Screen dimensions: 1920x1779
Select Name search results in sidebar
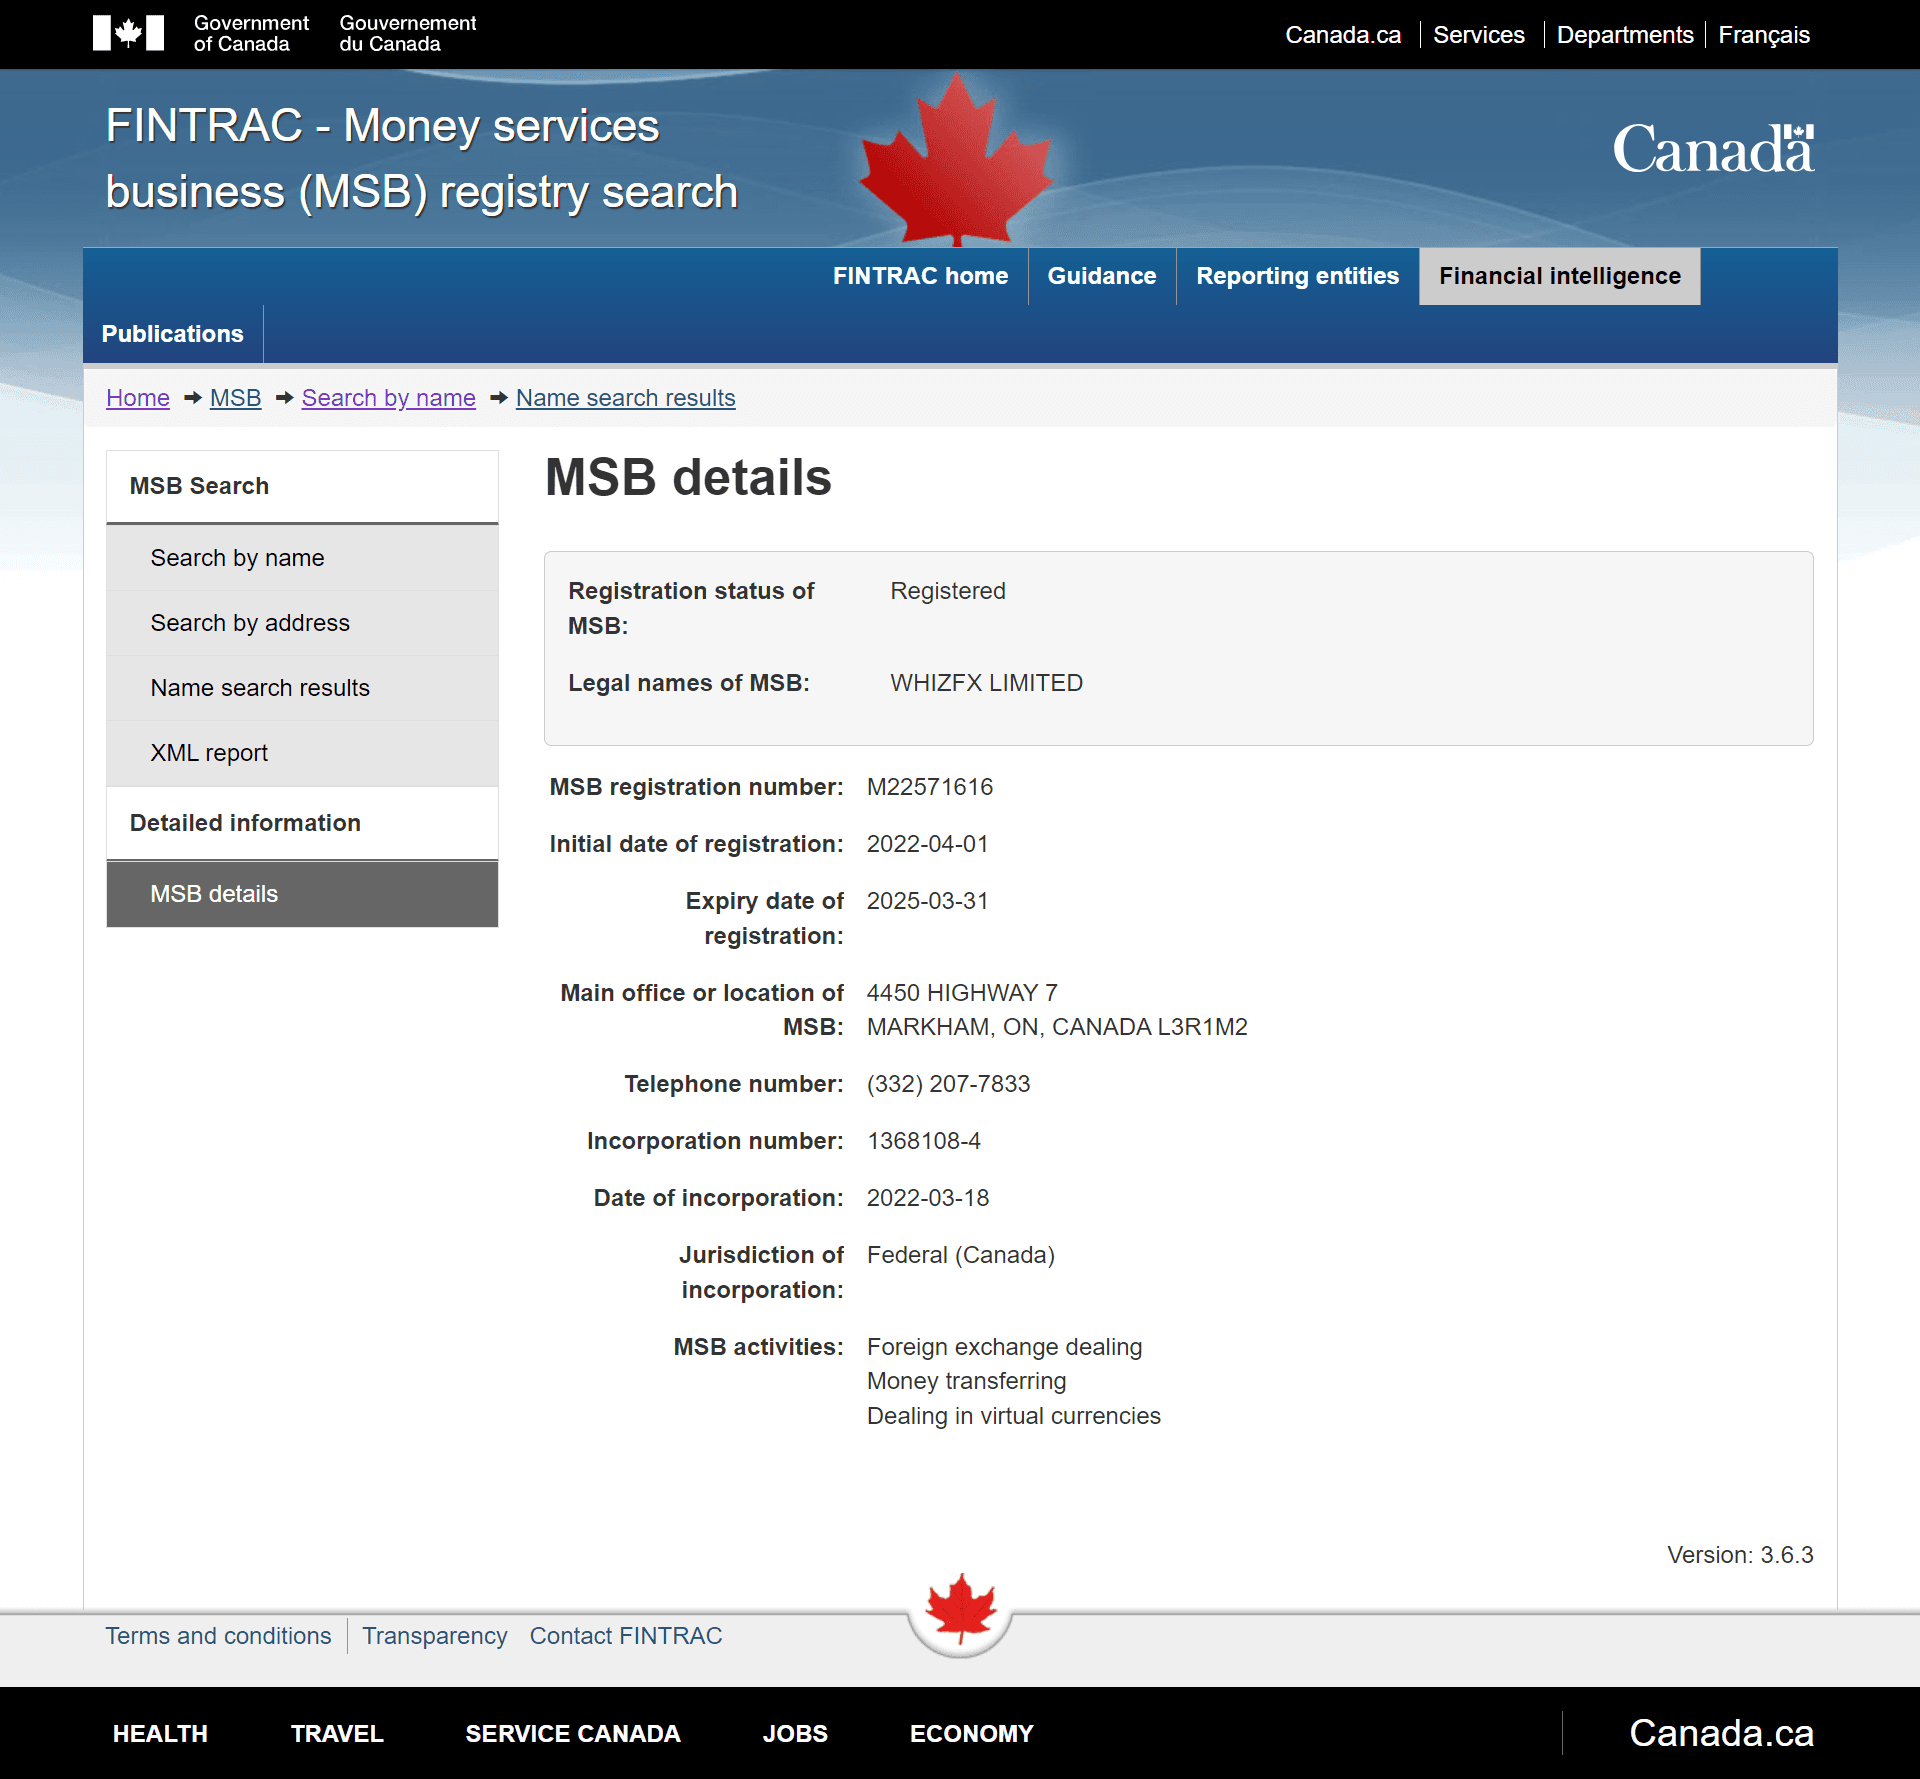click(x=302, y=688)
